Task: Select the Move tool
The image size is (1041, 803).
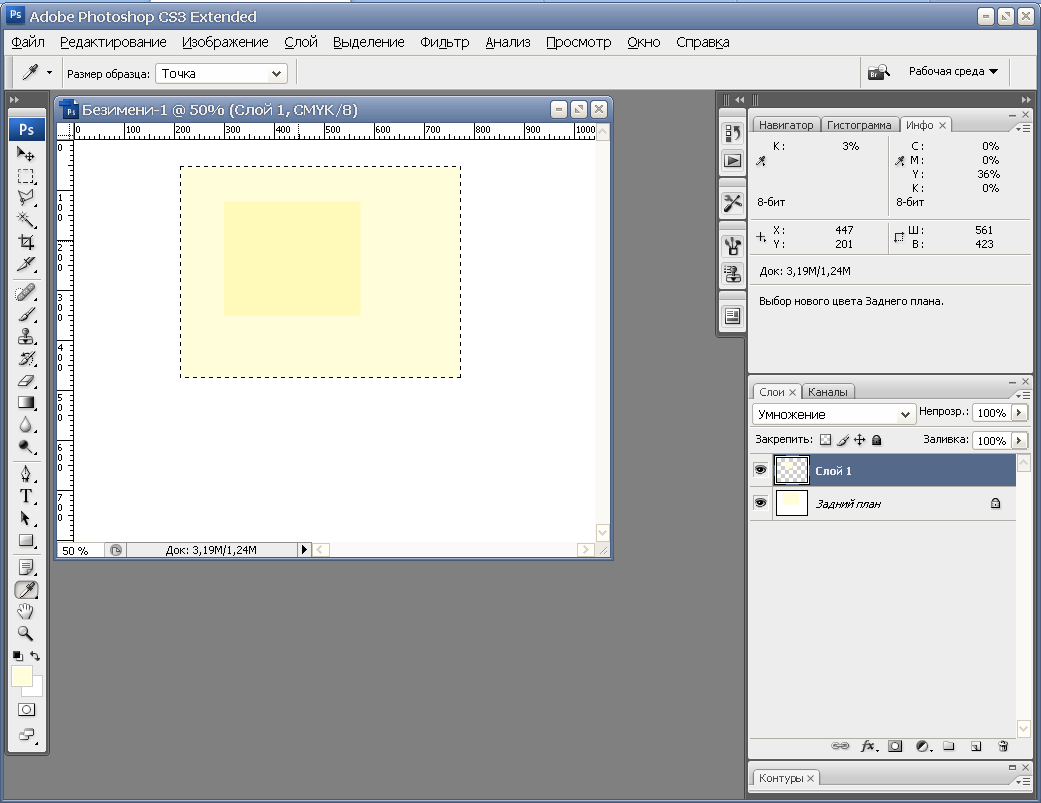Action: (x=26, y=154)
